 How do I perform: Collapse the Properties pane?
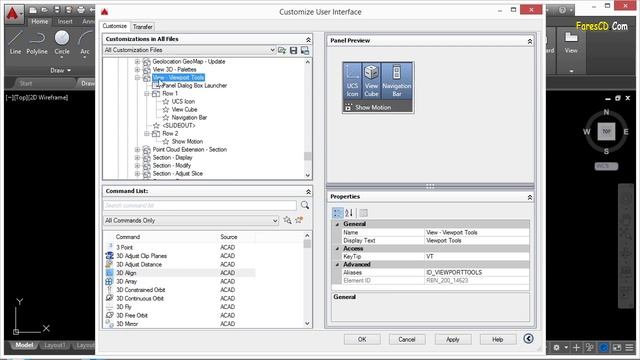530,197
